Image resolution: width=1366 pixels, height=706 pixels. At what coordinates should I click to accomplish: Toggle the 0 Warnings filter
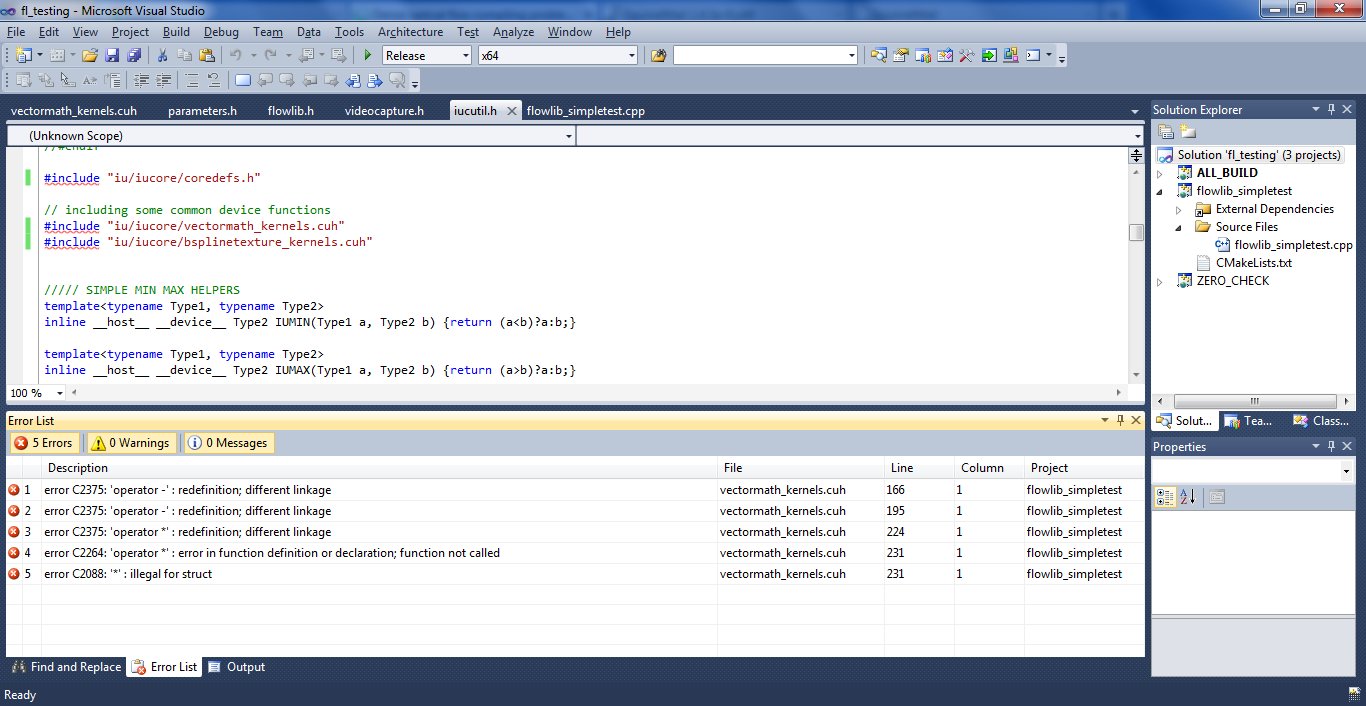click(130, 443)
